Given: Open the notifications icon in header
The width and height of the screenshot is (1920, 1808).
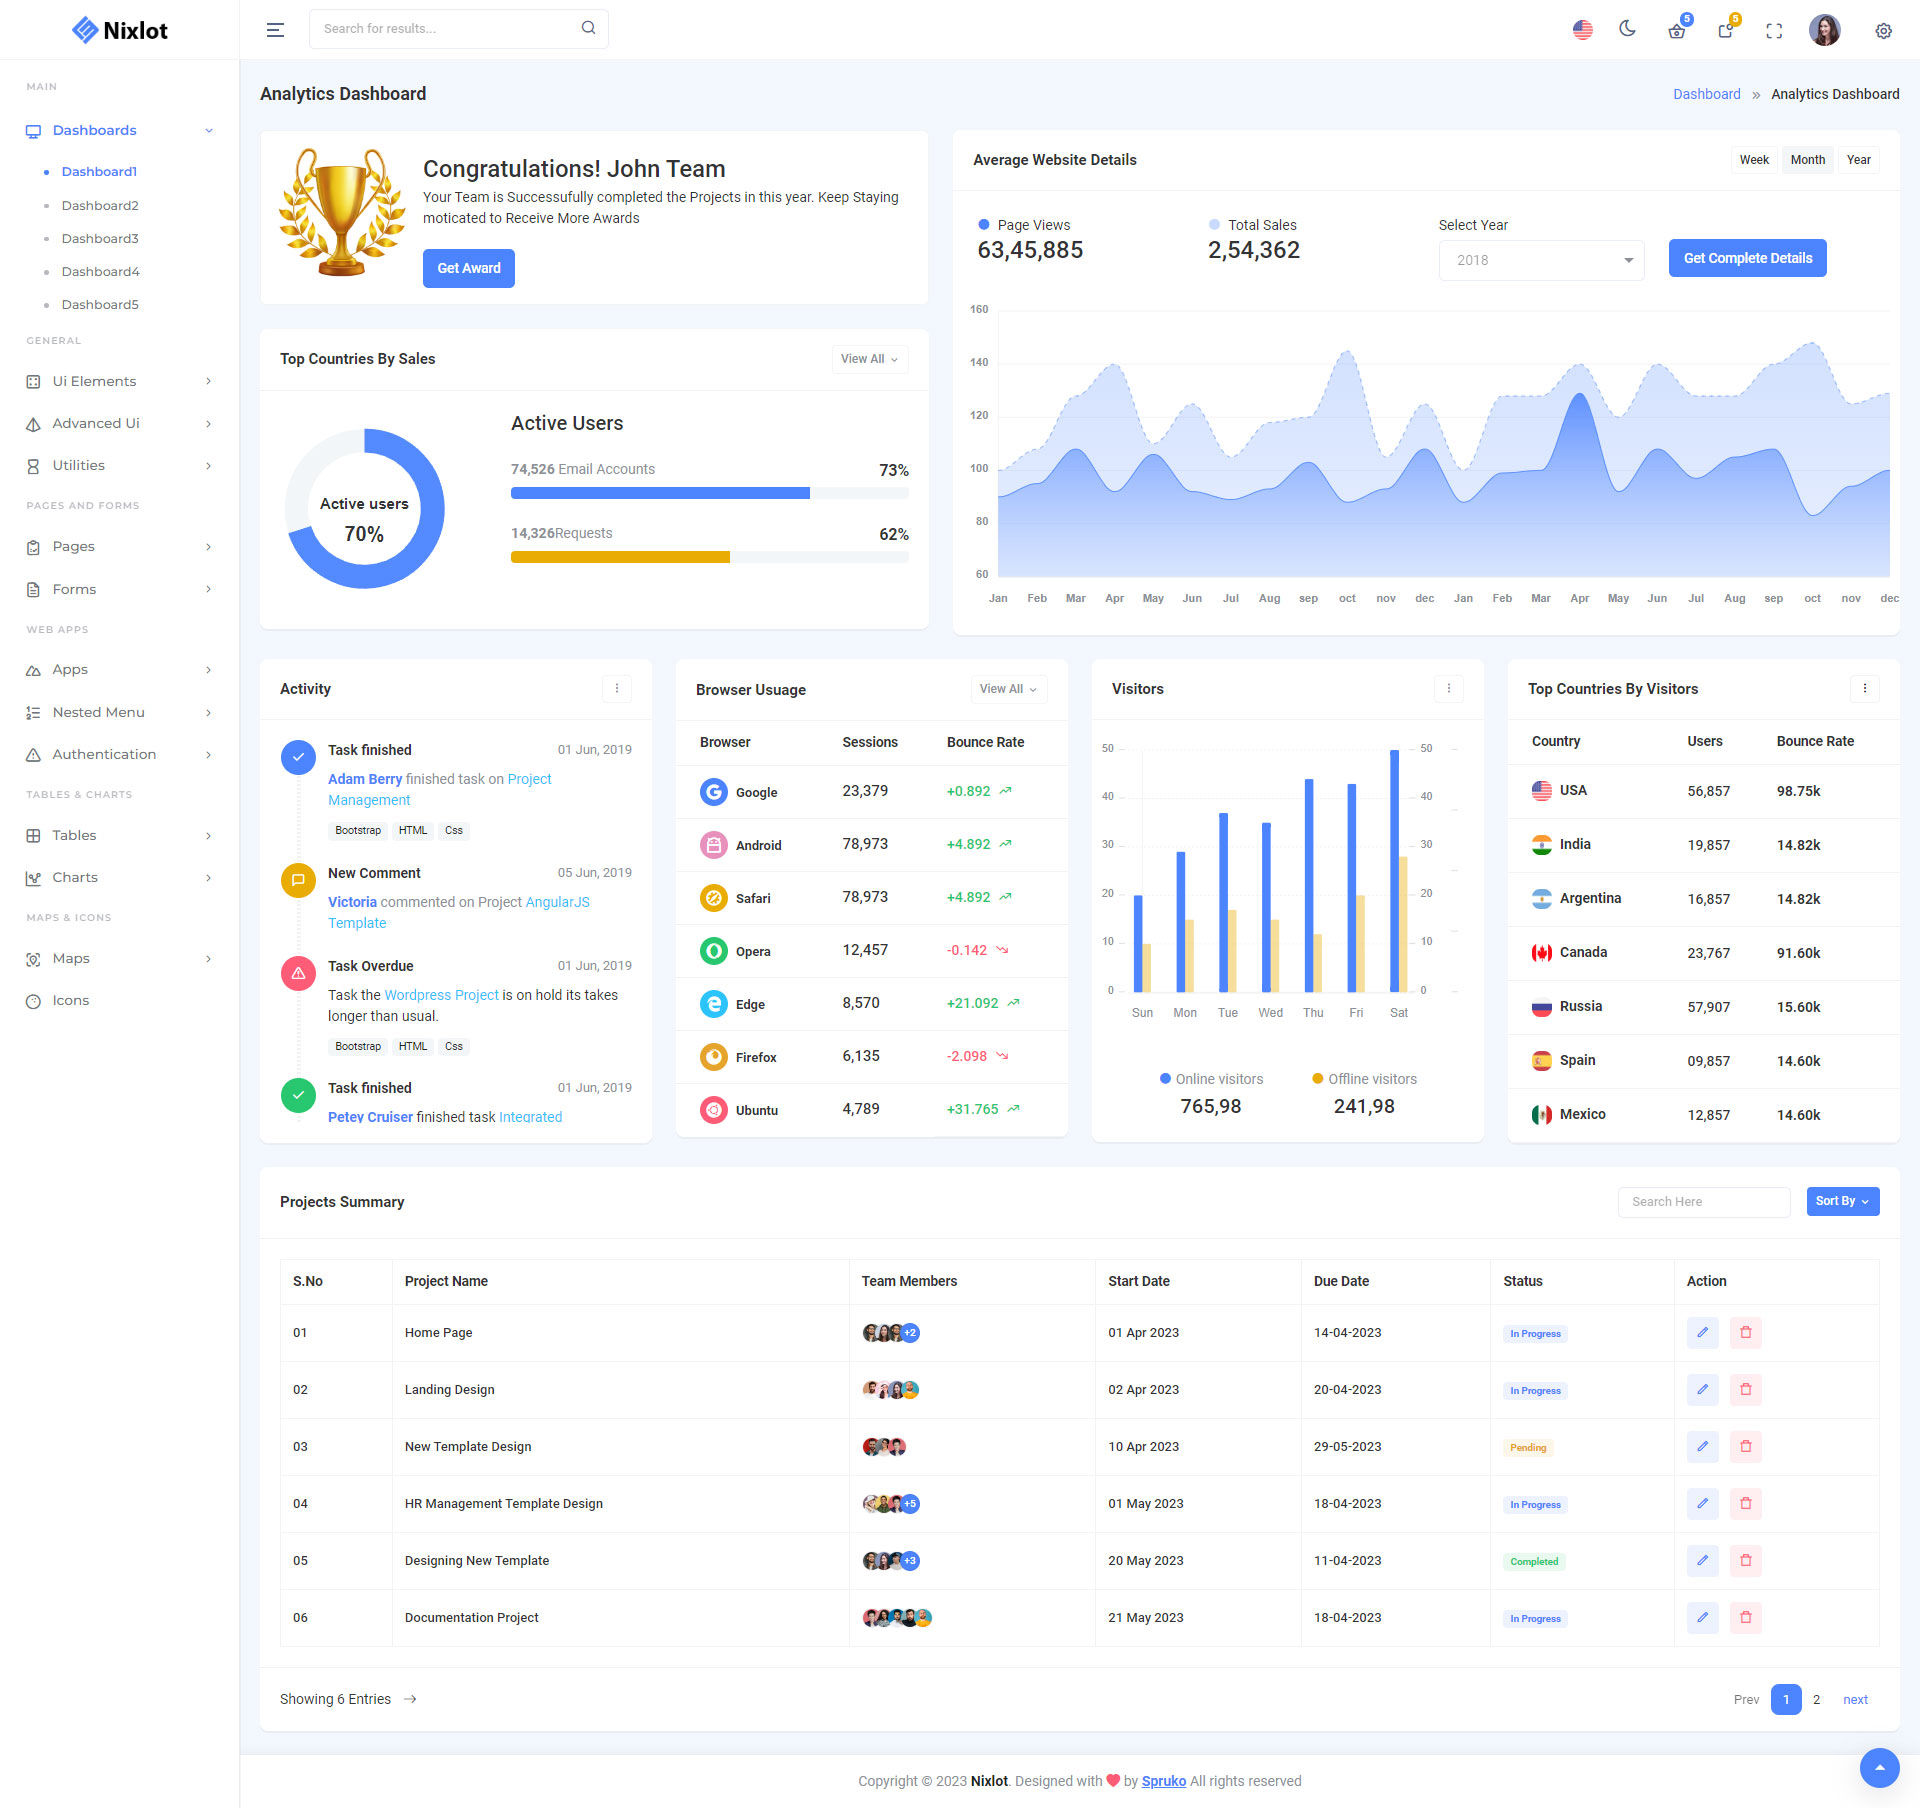Looking at the screenshot, I should pyautogui.click(x=1726, y=31).
